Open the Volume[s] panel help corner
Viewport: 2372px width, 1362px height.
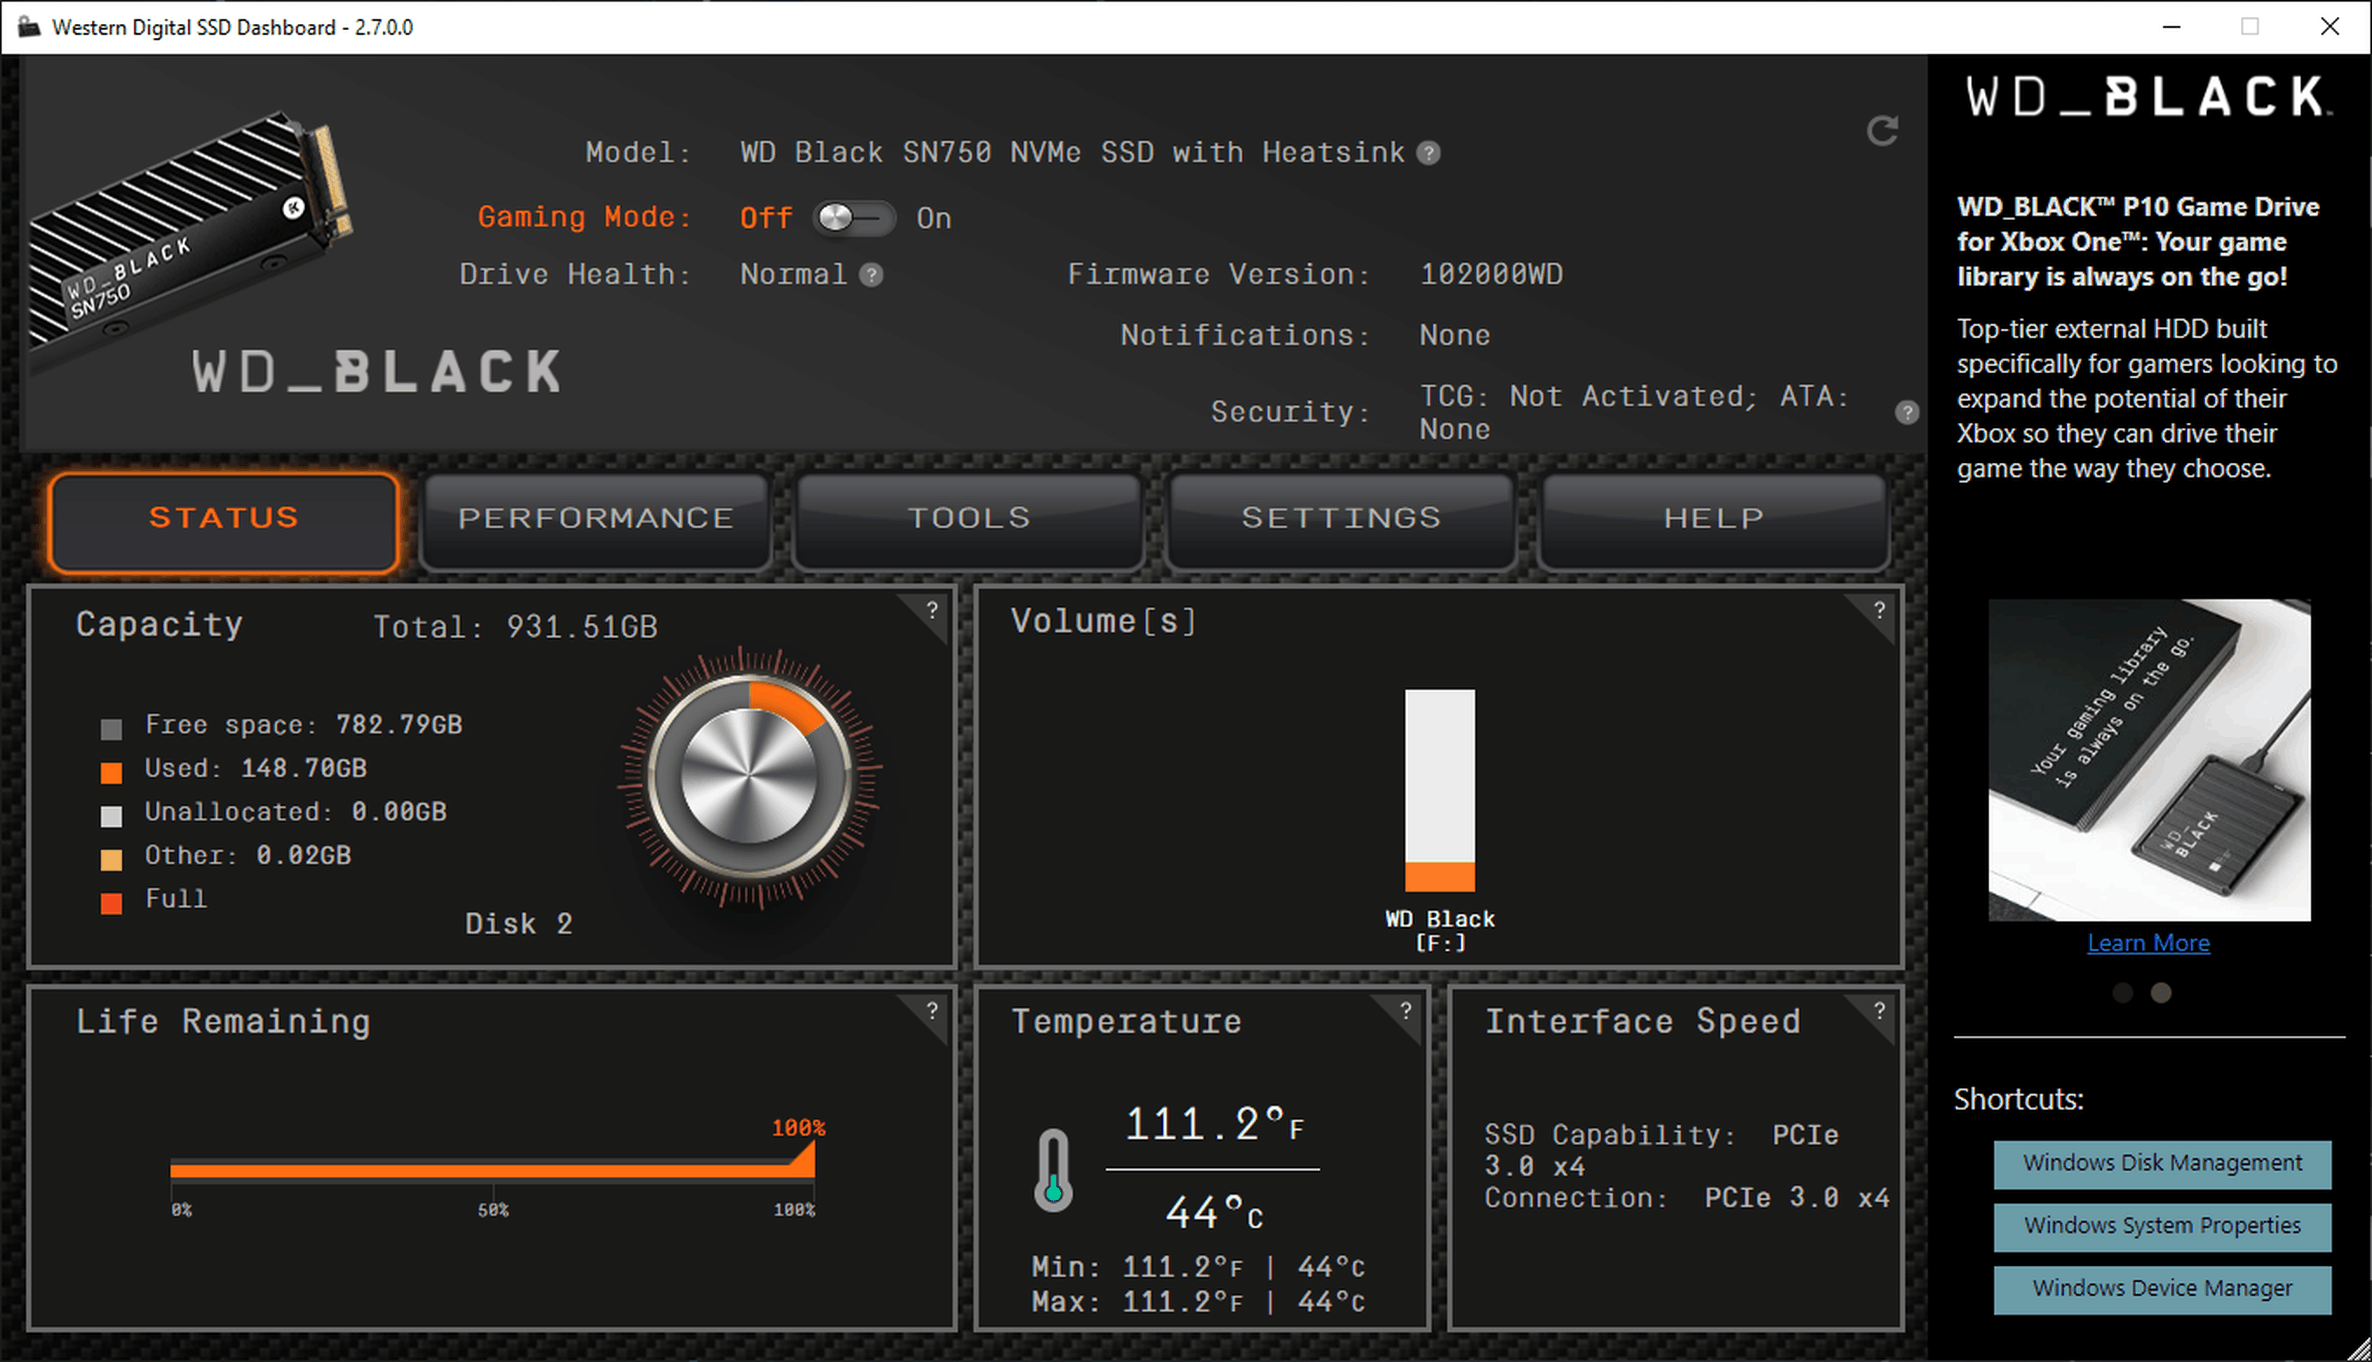coord(1879,610)
